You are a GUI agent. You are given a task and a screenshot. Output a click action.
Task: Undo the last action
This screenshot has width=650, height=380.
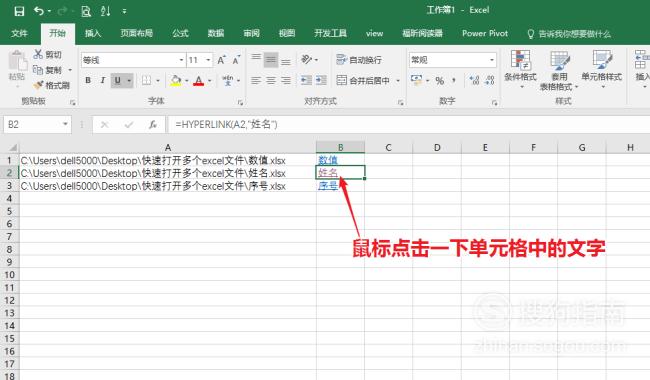[x=39, y=11]
